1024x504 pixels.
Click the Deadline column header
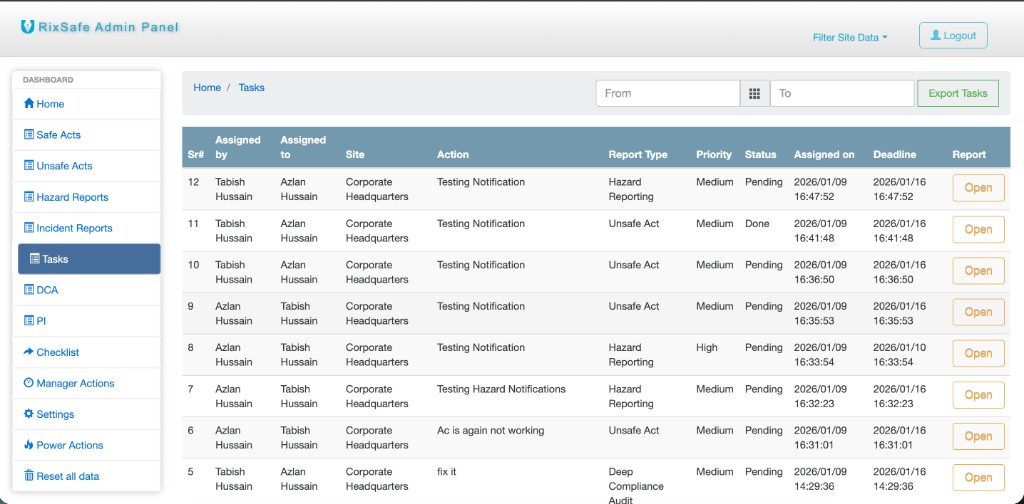pos(895,155)
